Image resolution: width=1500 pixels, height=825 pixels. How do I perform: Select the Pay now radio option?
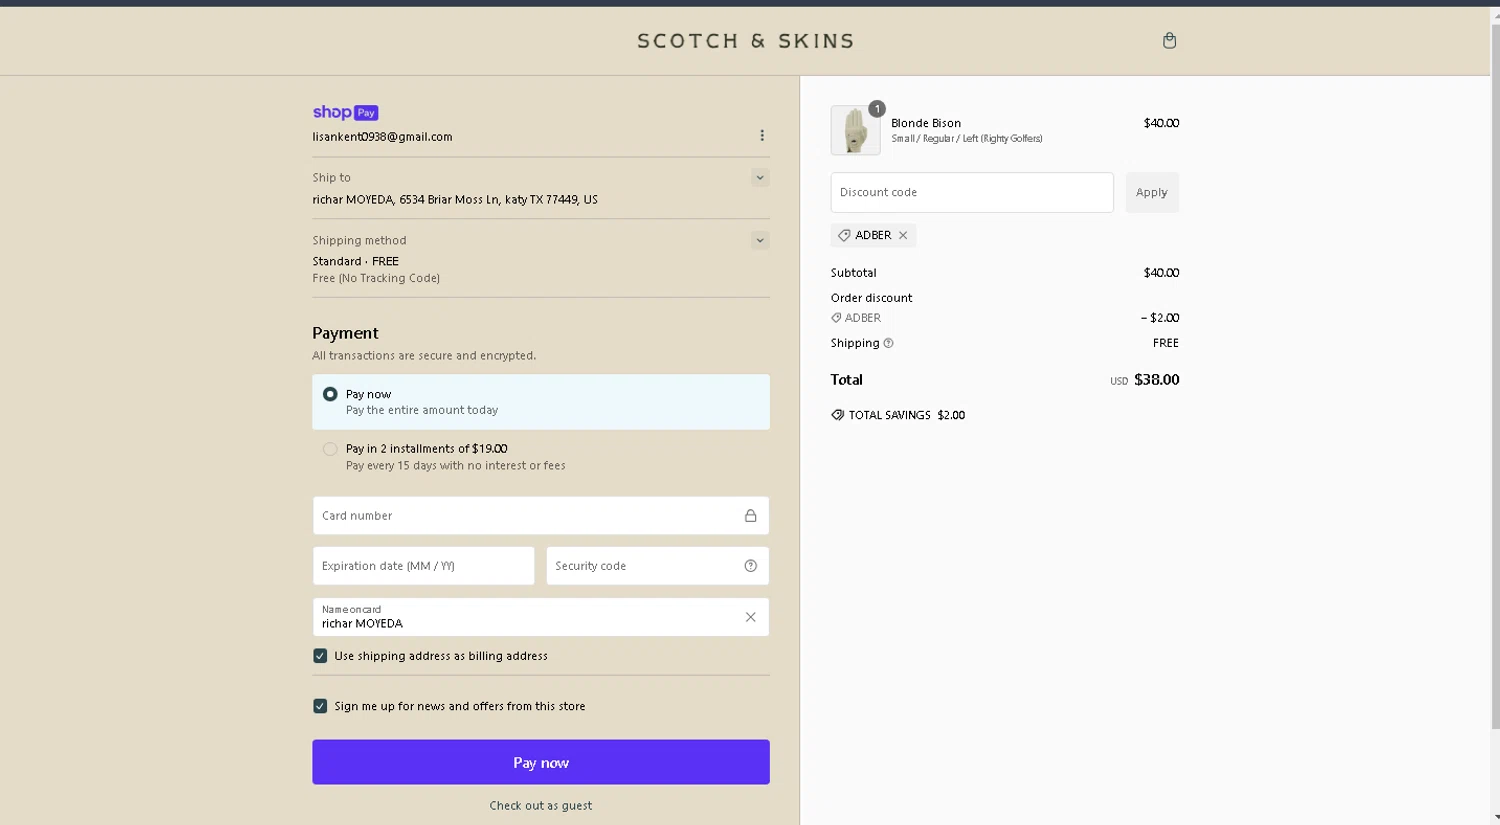(x=330, y=395)
